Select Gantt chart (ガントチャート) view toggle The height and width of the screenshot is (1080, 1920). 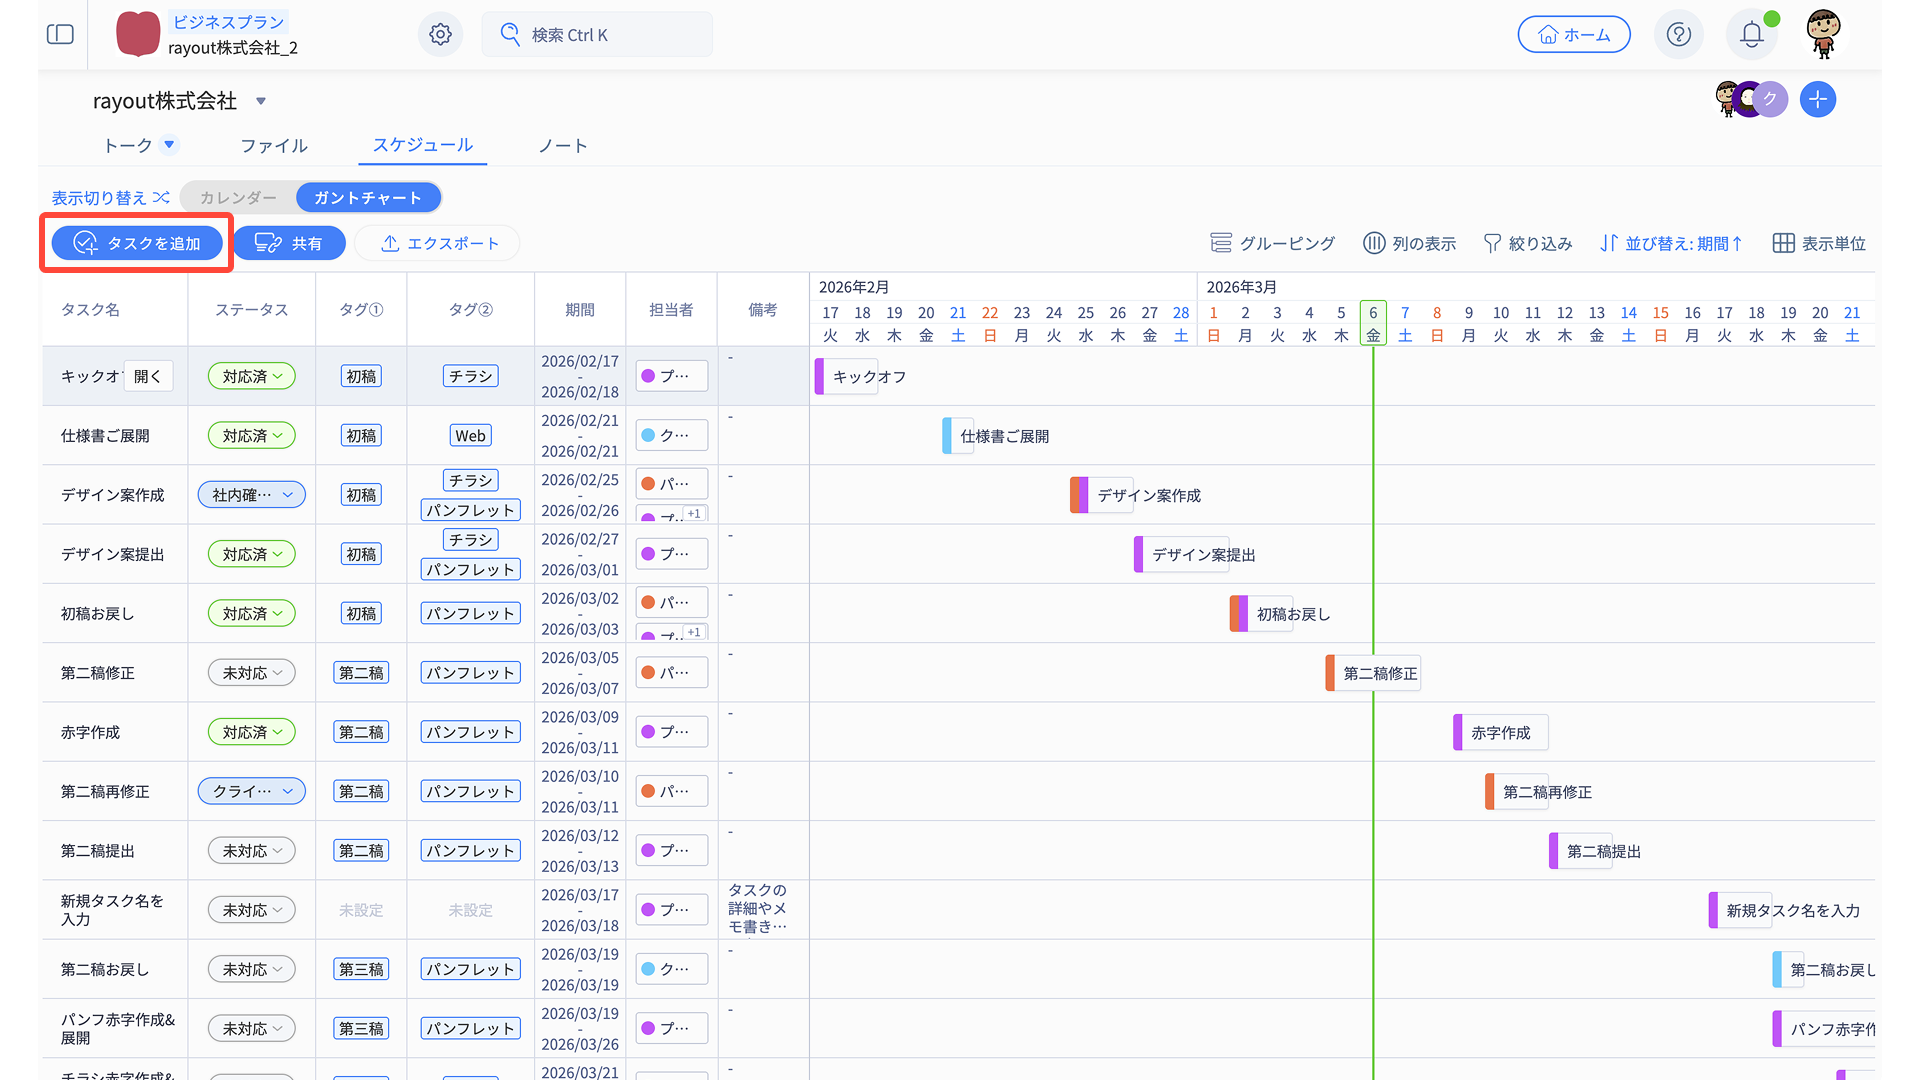[x=368, y=198]
